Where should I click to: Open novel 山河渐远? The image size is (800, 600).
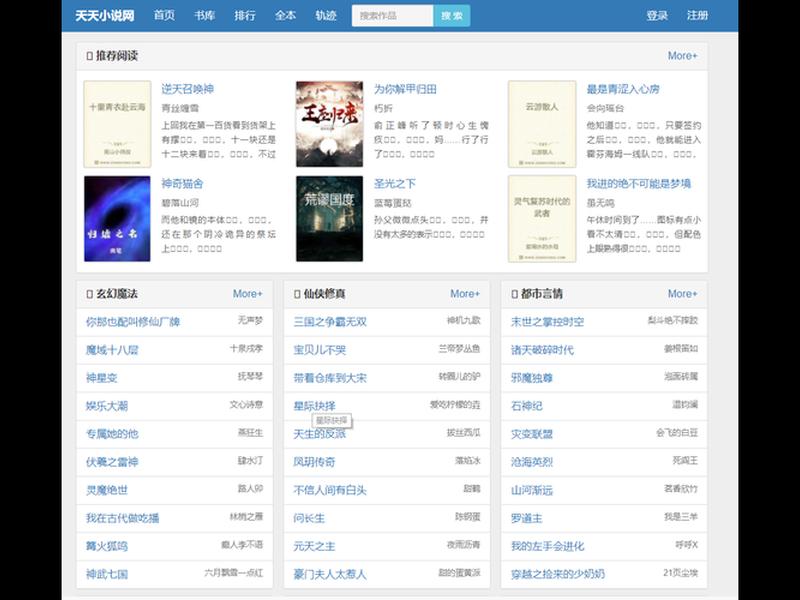pyautogui.click(x=532, y=490)
